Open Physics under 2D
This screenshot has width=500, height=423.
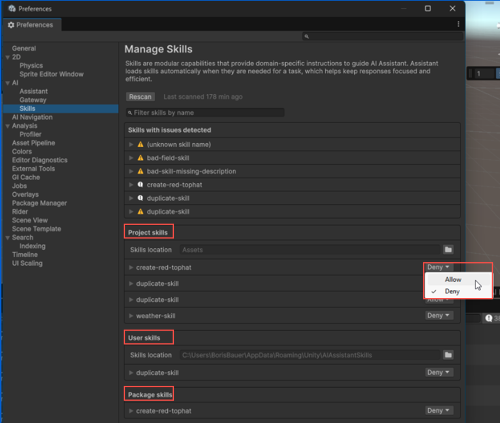(x=31, y=66)
